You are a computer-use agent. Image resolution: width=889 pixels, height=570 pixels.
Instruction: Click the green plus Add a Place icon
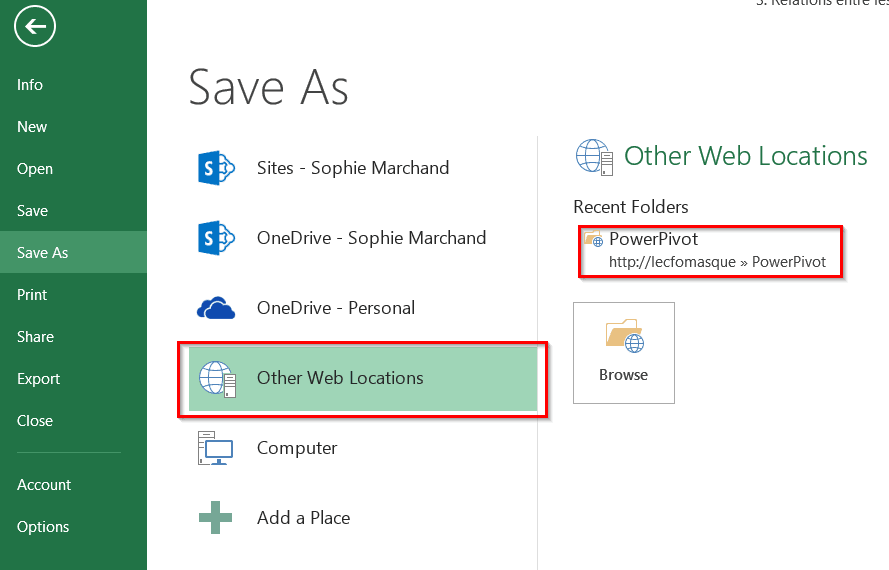(216, 518)
